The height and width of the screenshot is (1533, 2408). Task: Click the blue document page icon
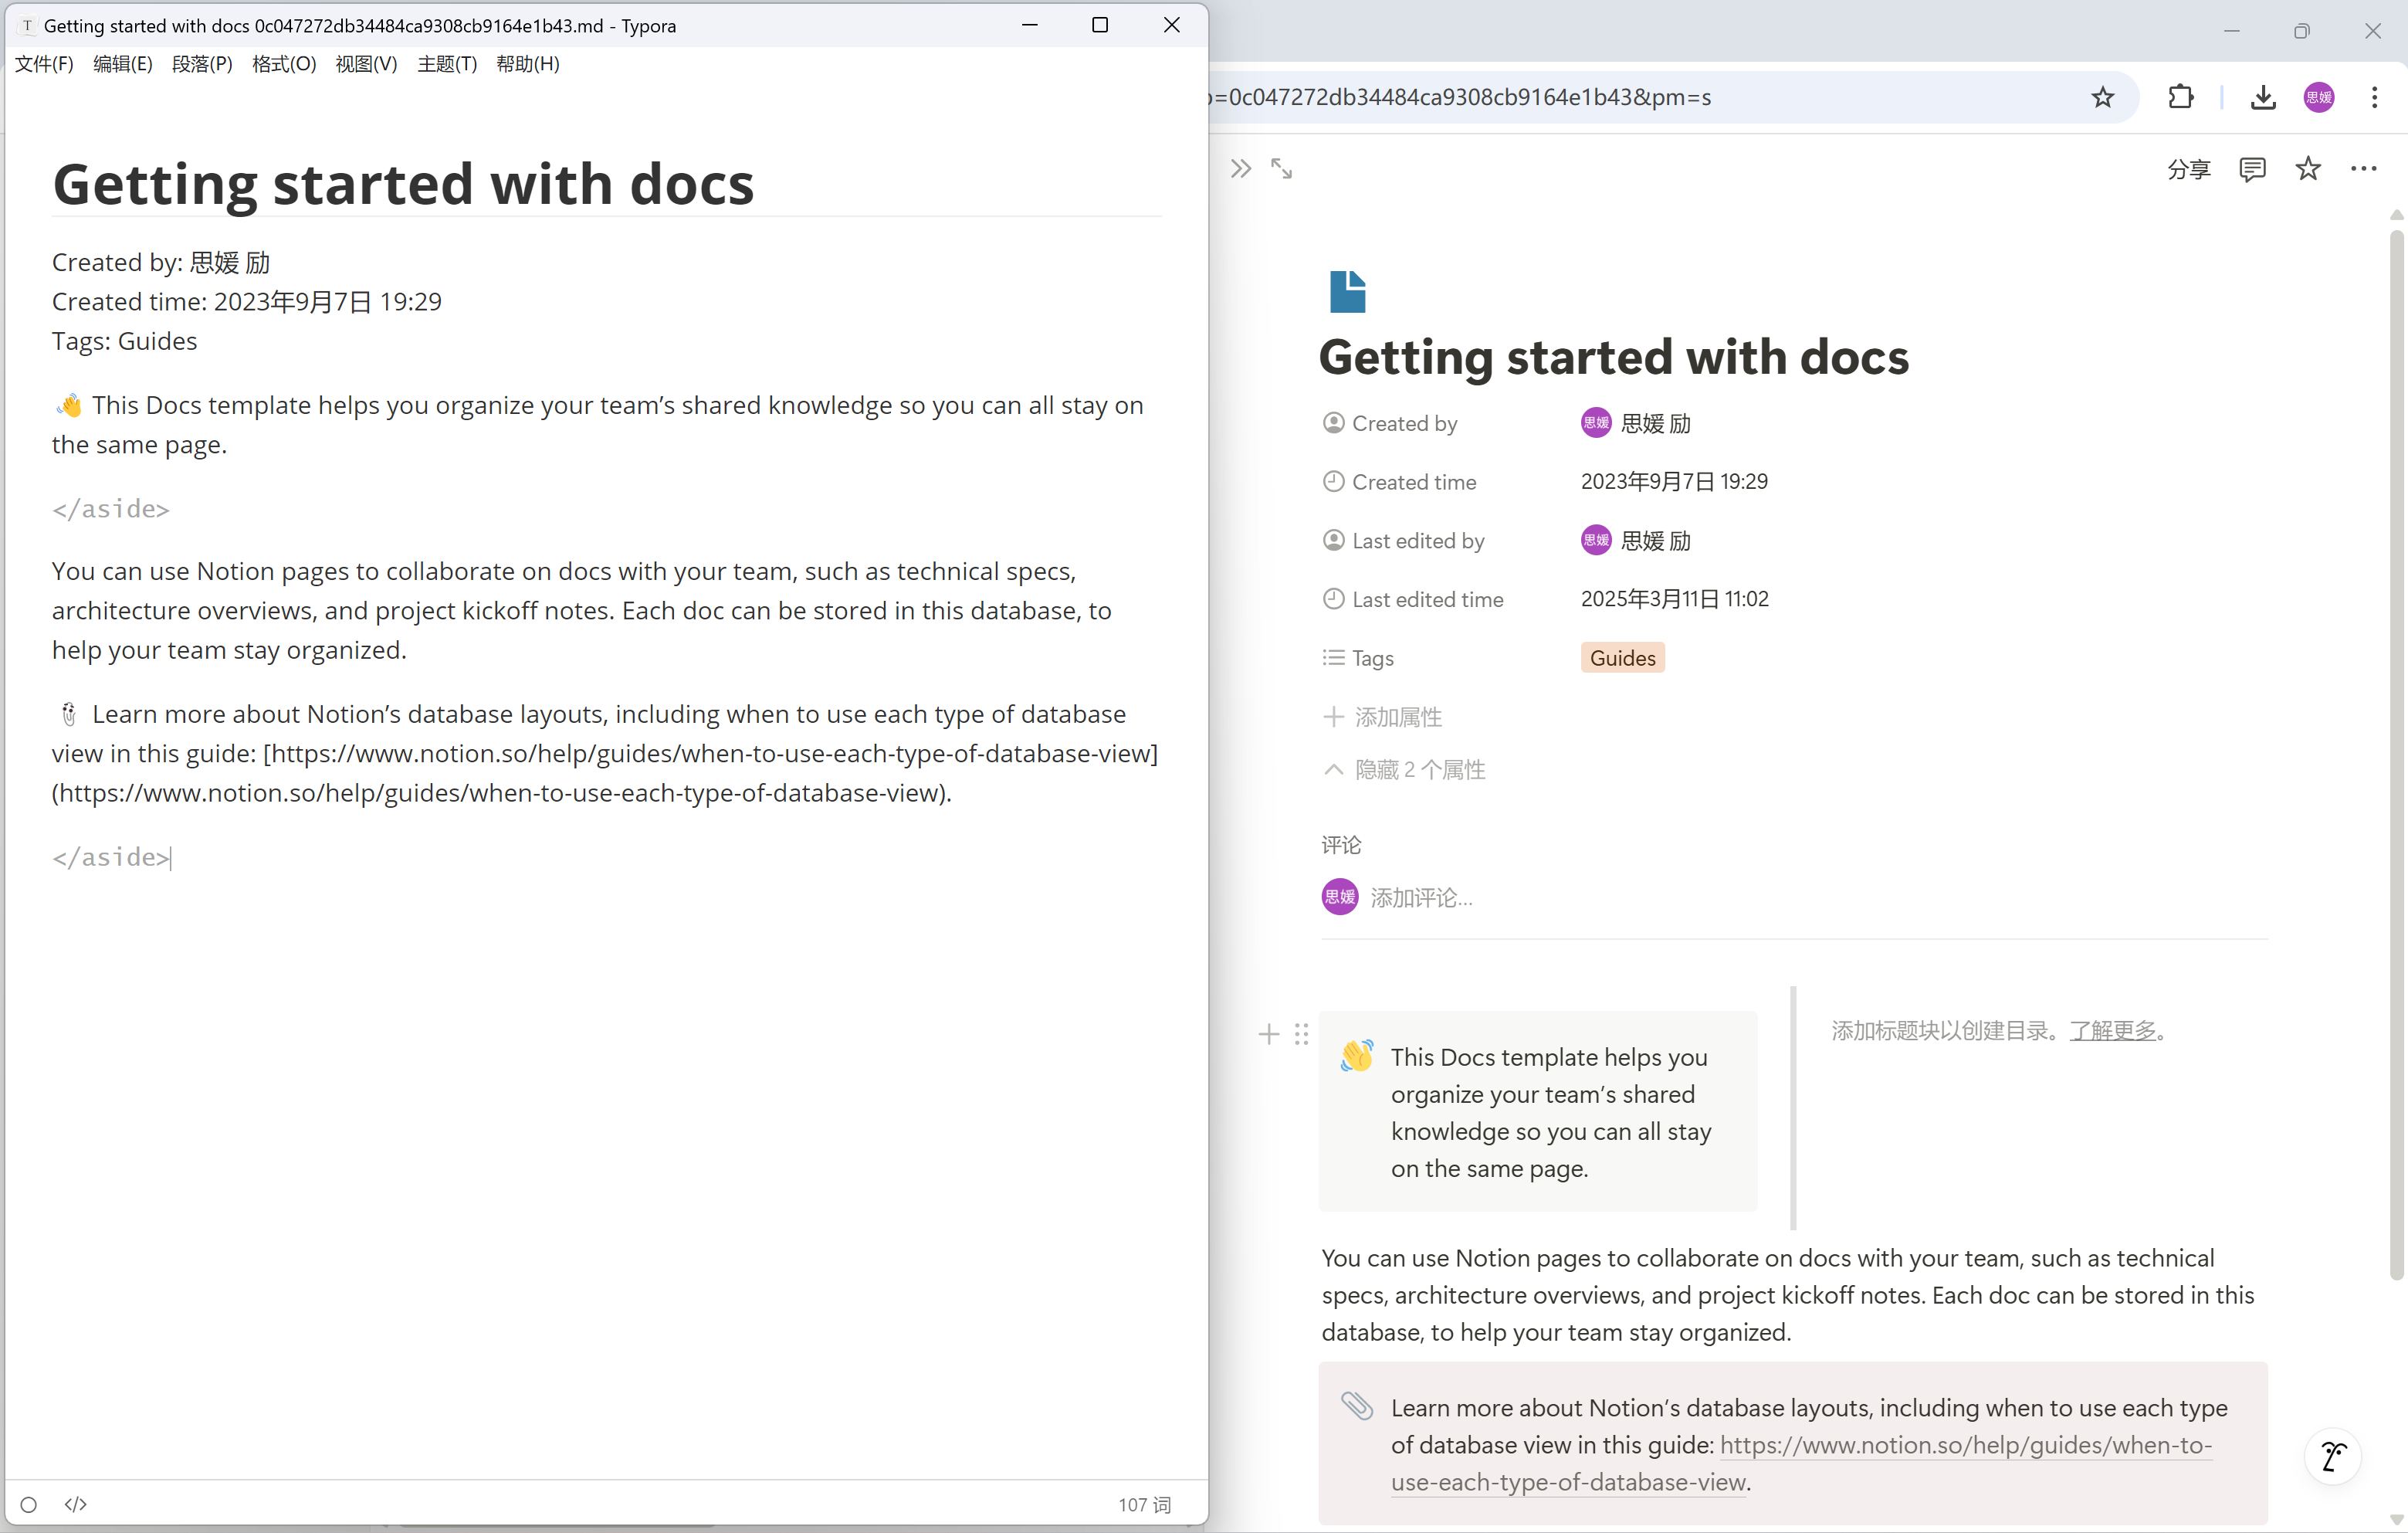point(1347,292)
